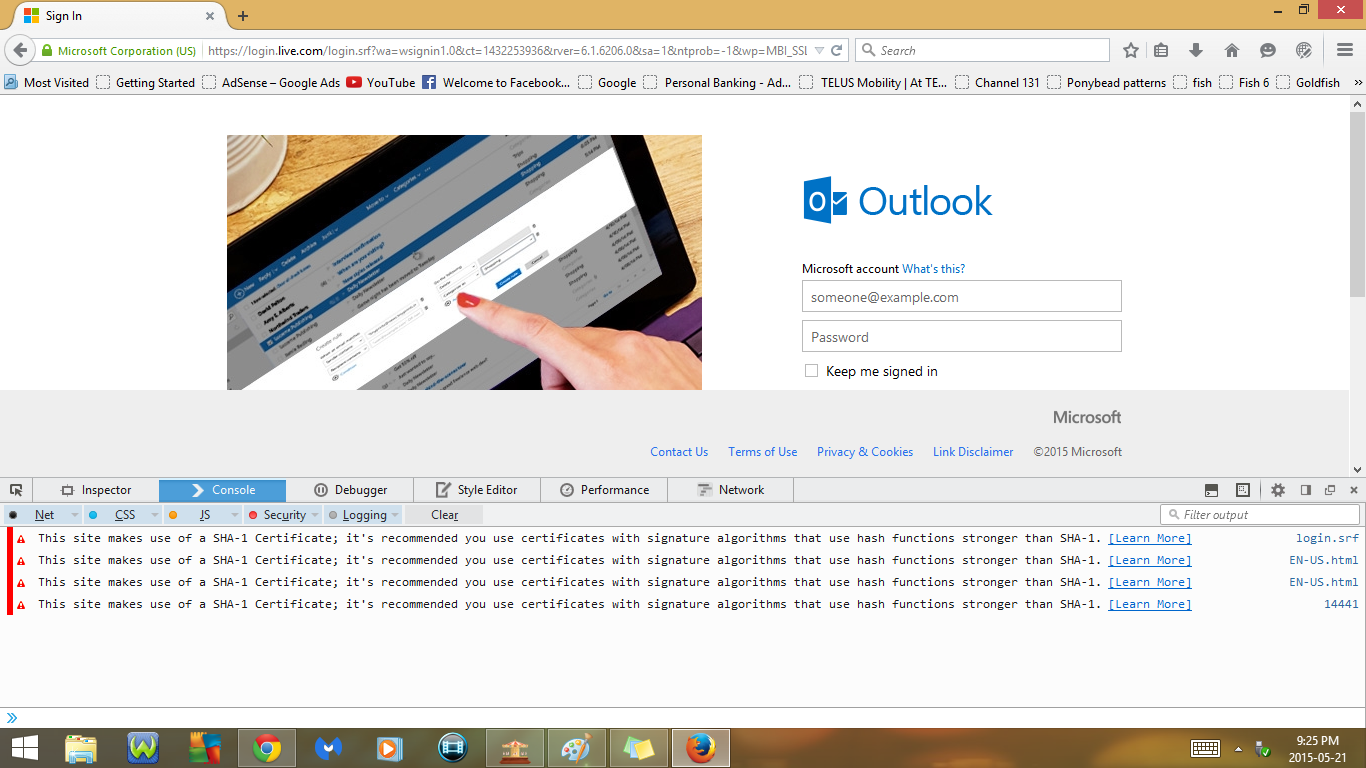Open the Ponybead patterns bookmark

coord(1106,83)
